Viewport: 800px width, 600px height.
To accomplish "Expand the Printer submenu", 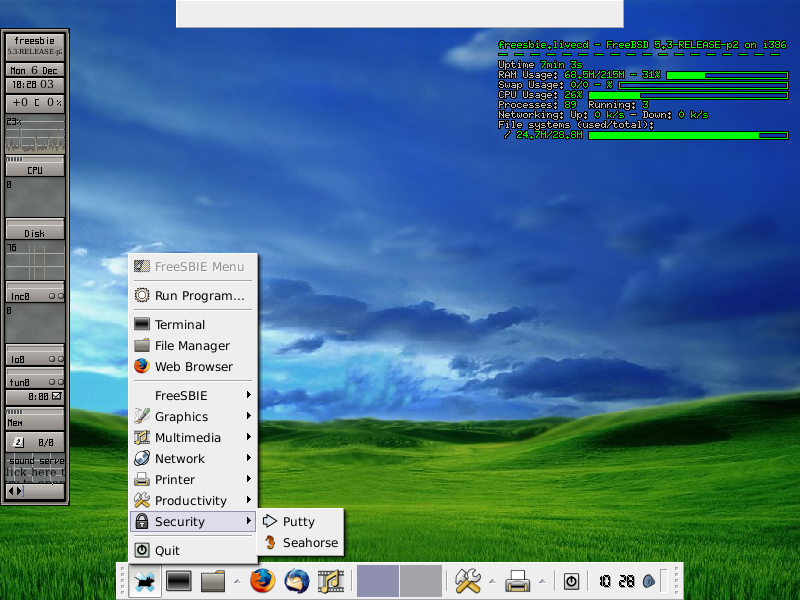I will click(x=193, y=479).
